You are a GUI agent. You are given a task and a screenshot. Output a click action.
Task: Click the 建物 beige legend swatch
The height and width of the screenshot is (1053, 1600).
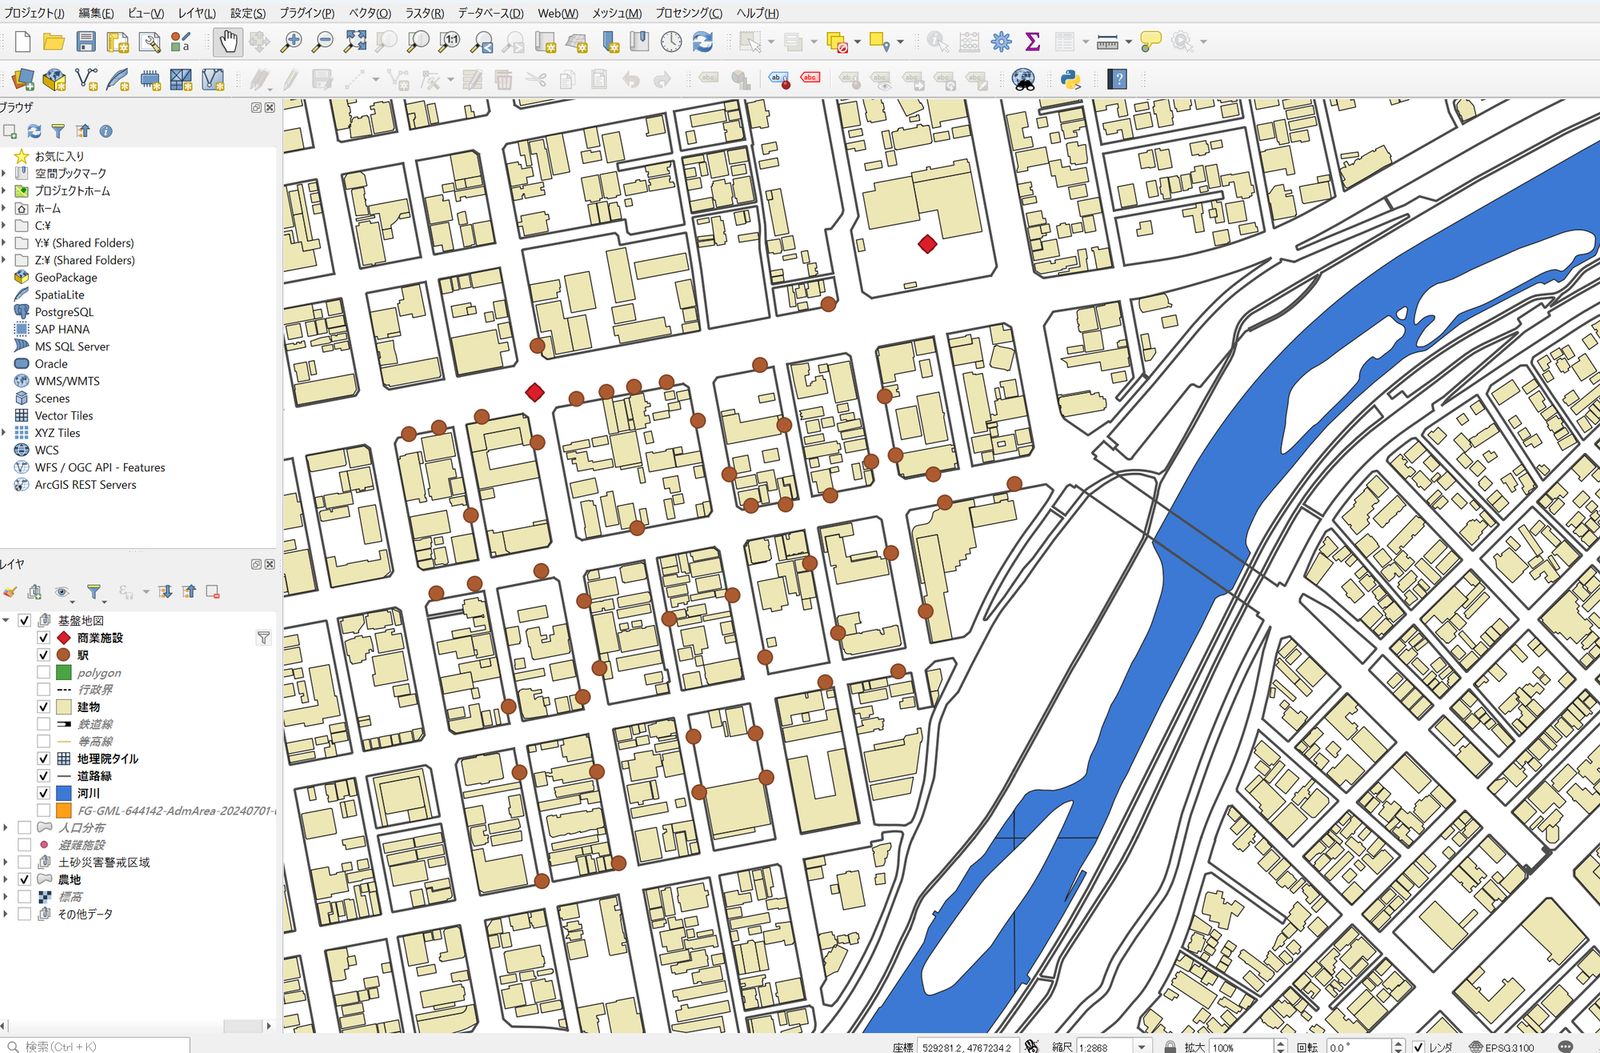pyautogui.click(x=64, y=707)
